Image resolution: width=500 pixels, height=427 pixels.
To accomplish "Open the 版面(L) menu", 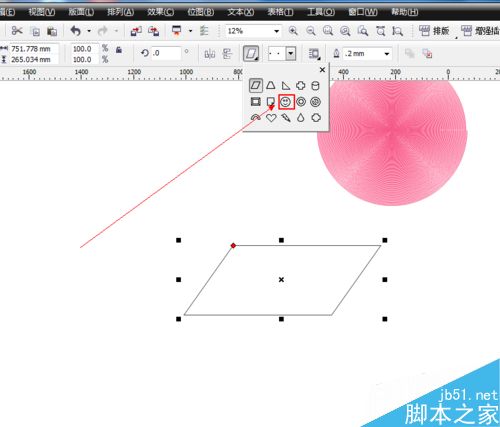I will pyautogui.click(x=81, y=12).
